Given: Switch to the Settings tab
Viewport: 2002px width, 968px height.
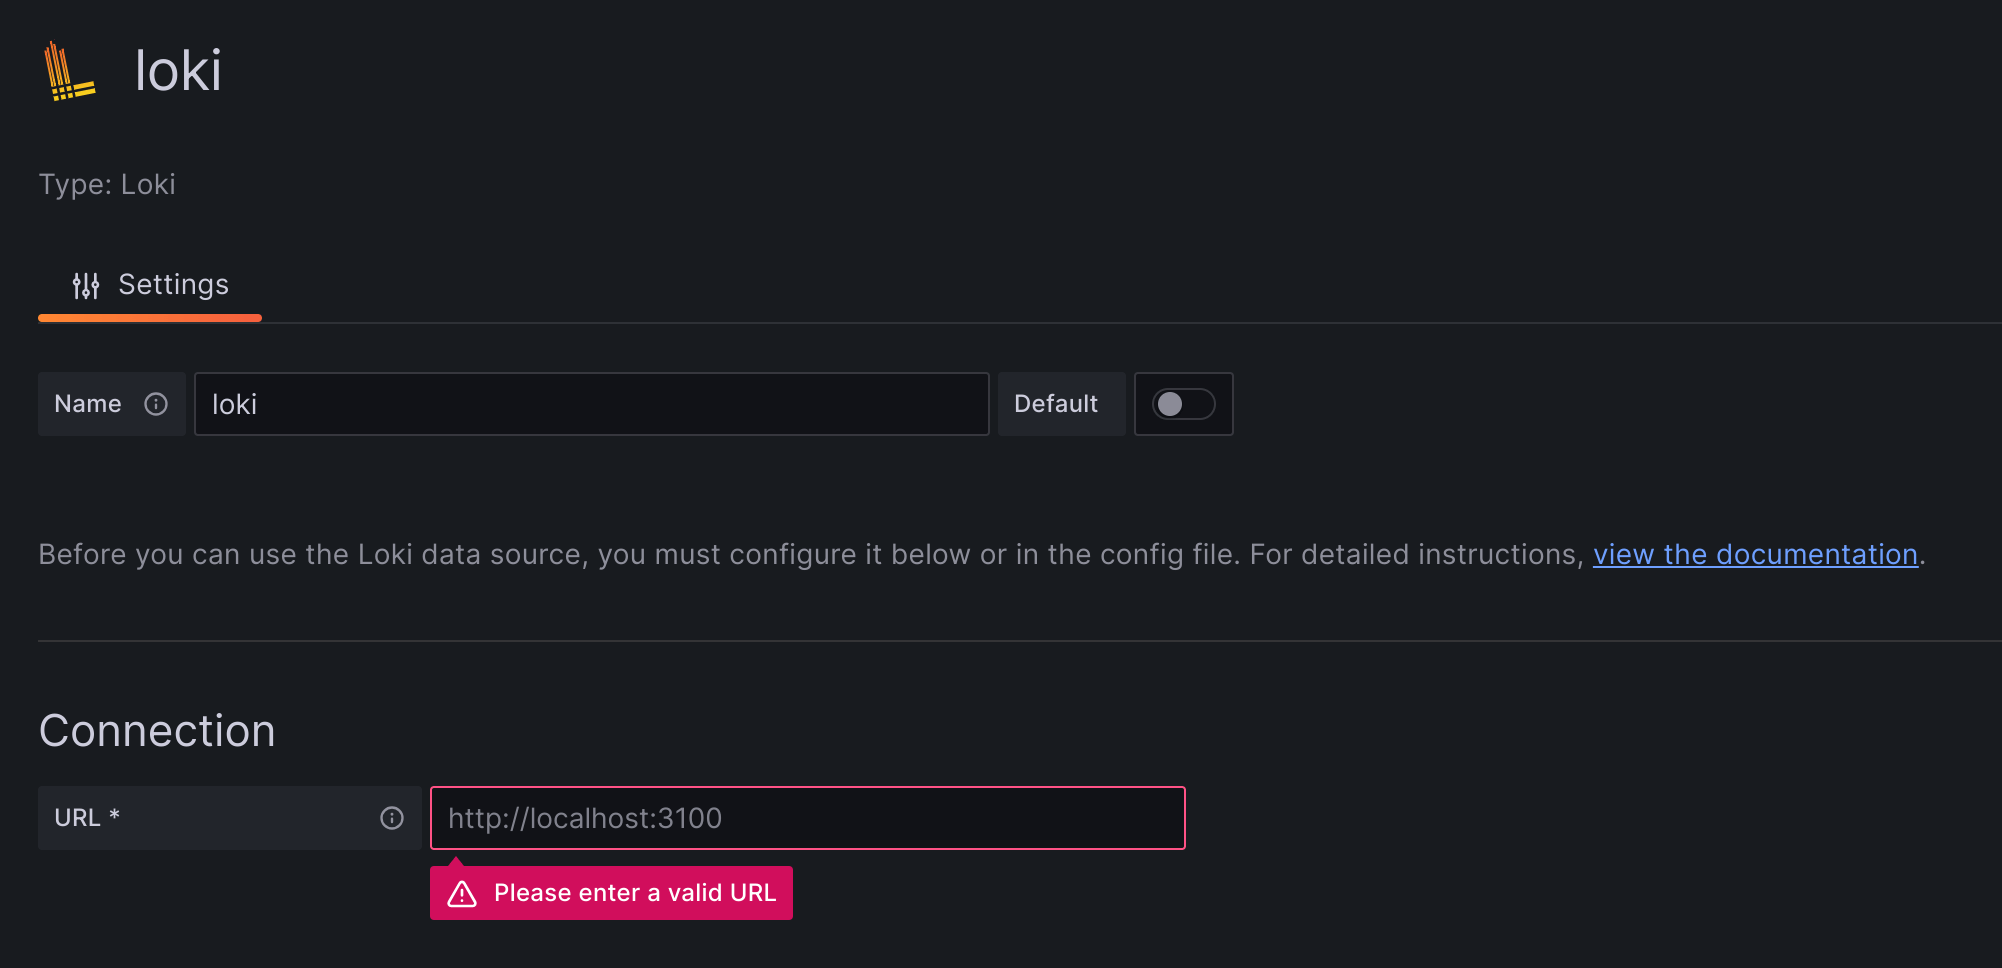Looking at the screenshot, I should 150,284.
